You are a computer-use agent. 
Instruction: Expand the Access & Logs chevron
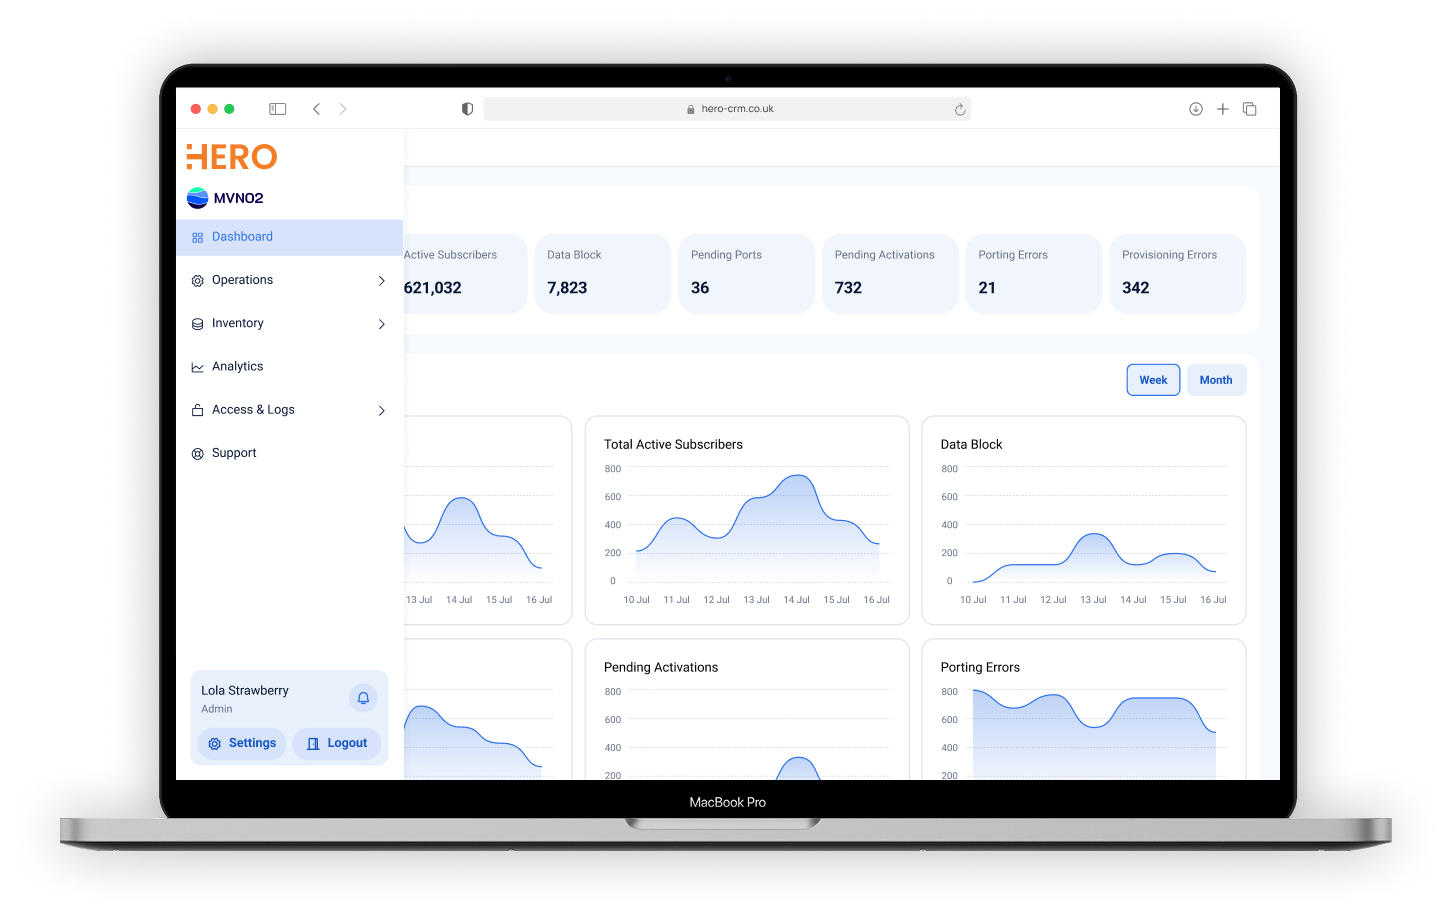pos(381,410)
